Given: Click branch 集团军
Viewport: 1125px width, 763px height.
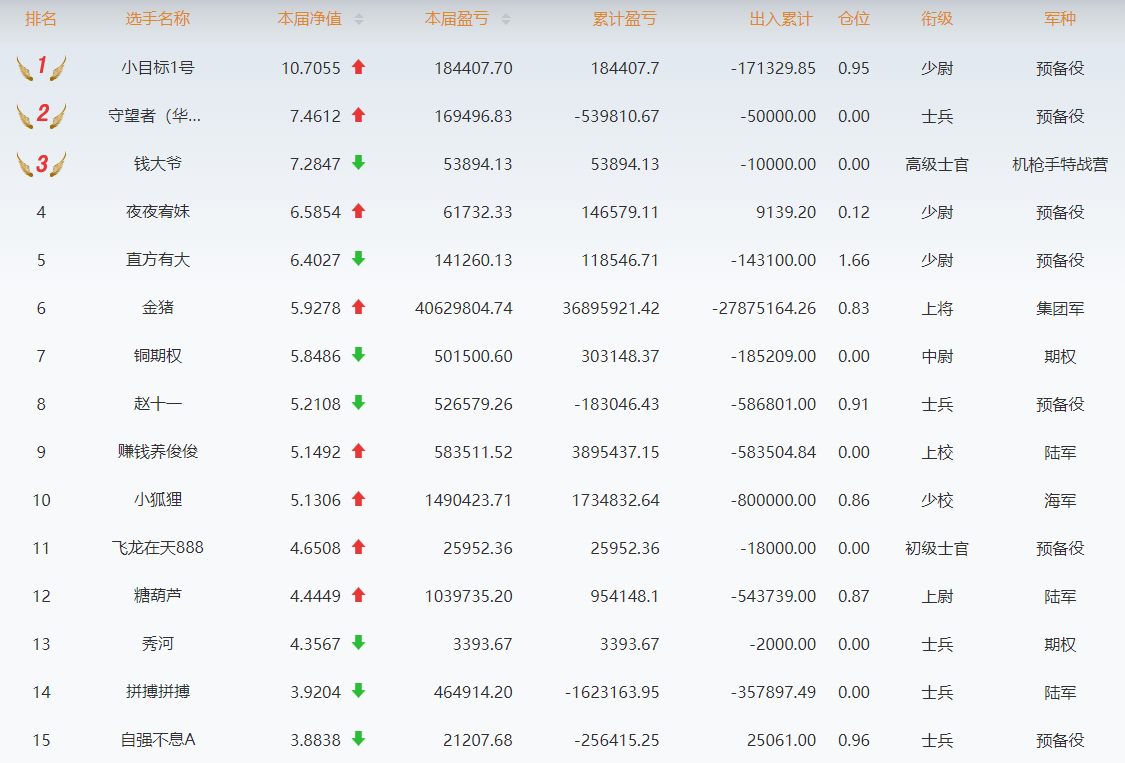Looking at the screenshot, I should pyautogui.click(x=1060, y=309).
